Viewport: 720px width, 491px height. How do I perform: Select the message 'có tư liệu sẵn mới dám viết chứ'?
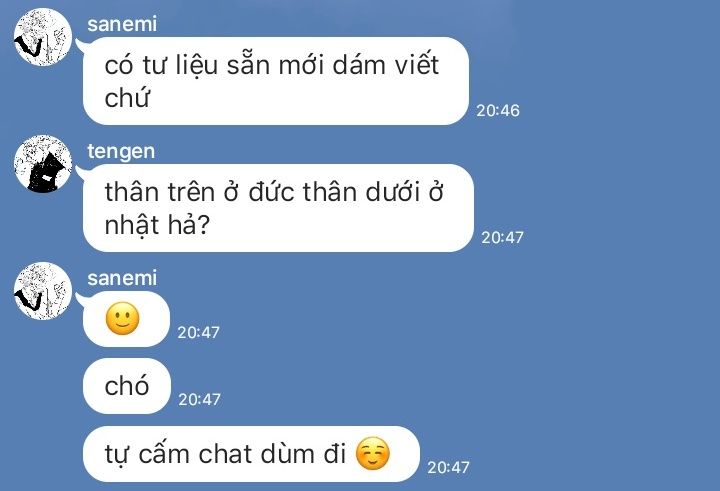276,81
